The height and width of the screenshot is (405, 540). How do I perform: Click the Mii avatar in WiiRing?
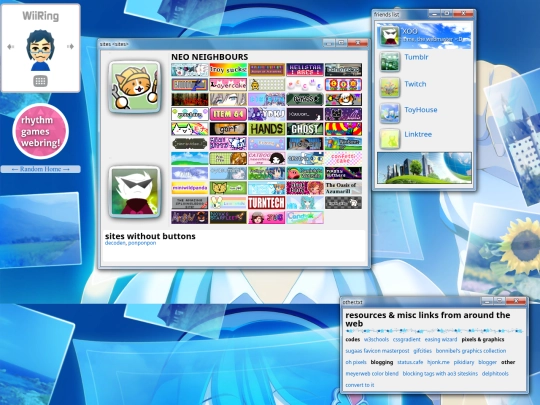click(x=40, y=50)
